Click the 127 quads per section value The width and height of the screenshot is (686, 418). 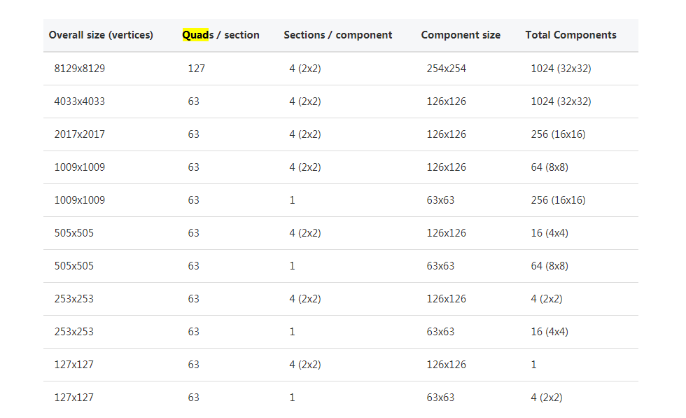(x=196, y=68)
